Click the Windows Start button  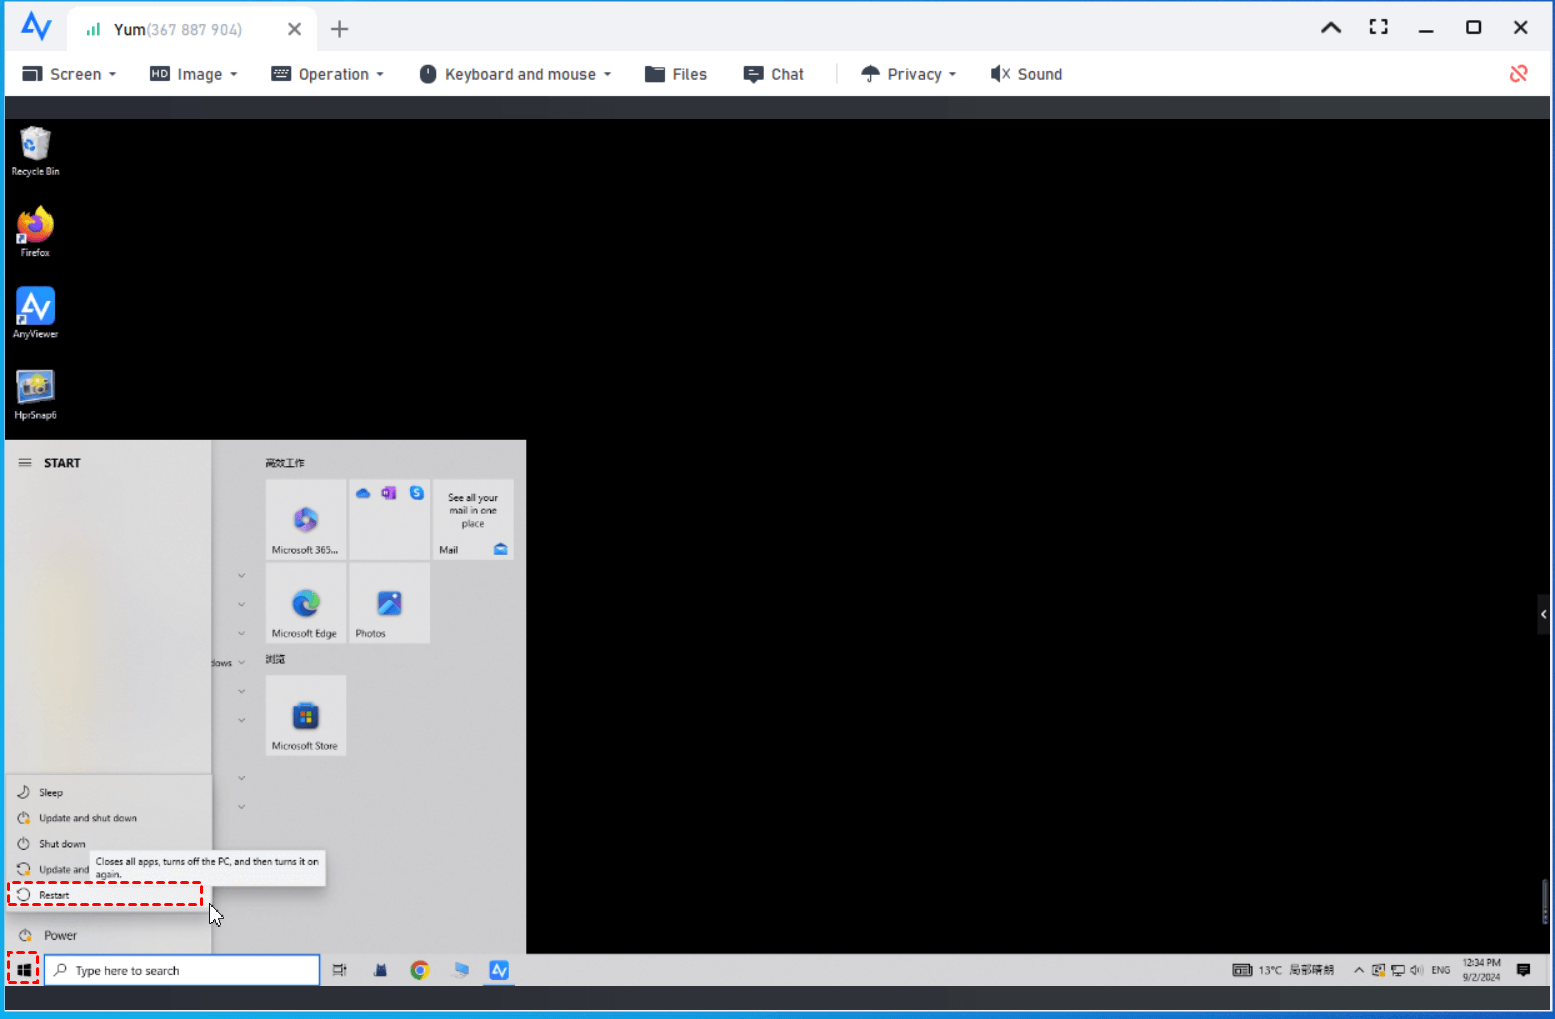(23, 970)
